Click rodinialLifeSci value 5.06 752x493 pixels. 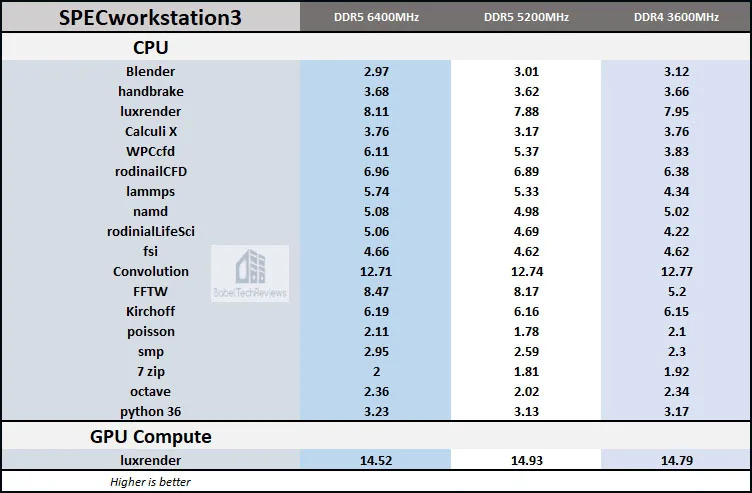point(376,231)
